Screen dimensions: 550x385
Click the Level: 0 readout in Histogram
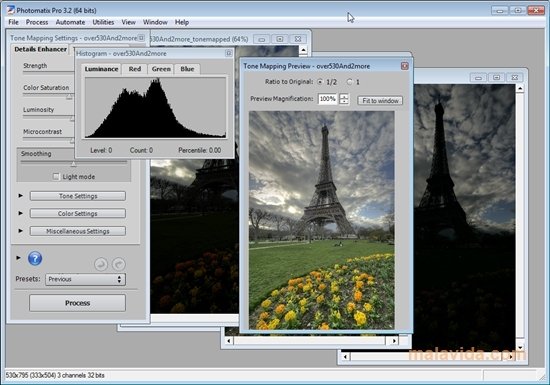point(101,150)
